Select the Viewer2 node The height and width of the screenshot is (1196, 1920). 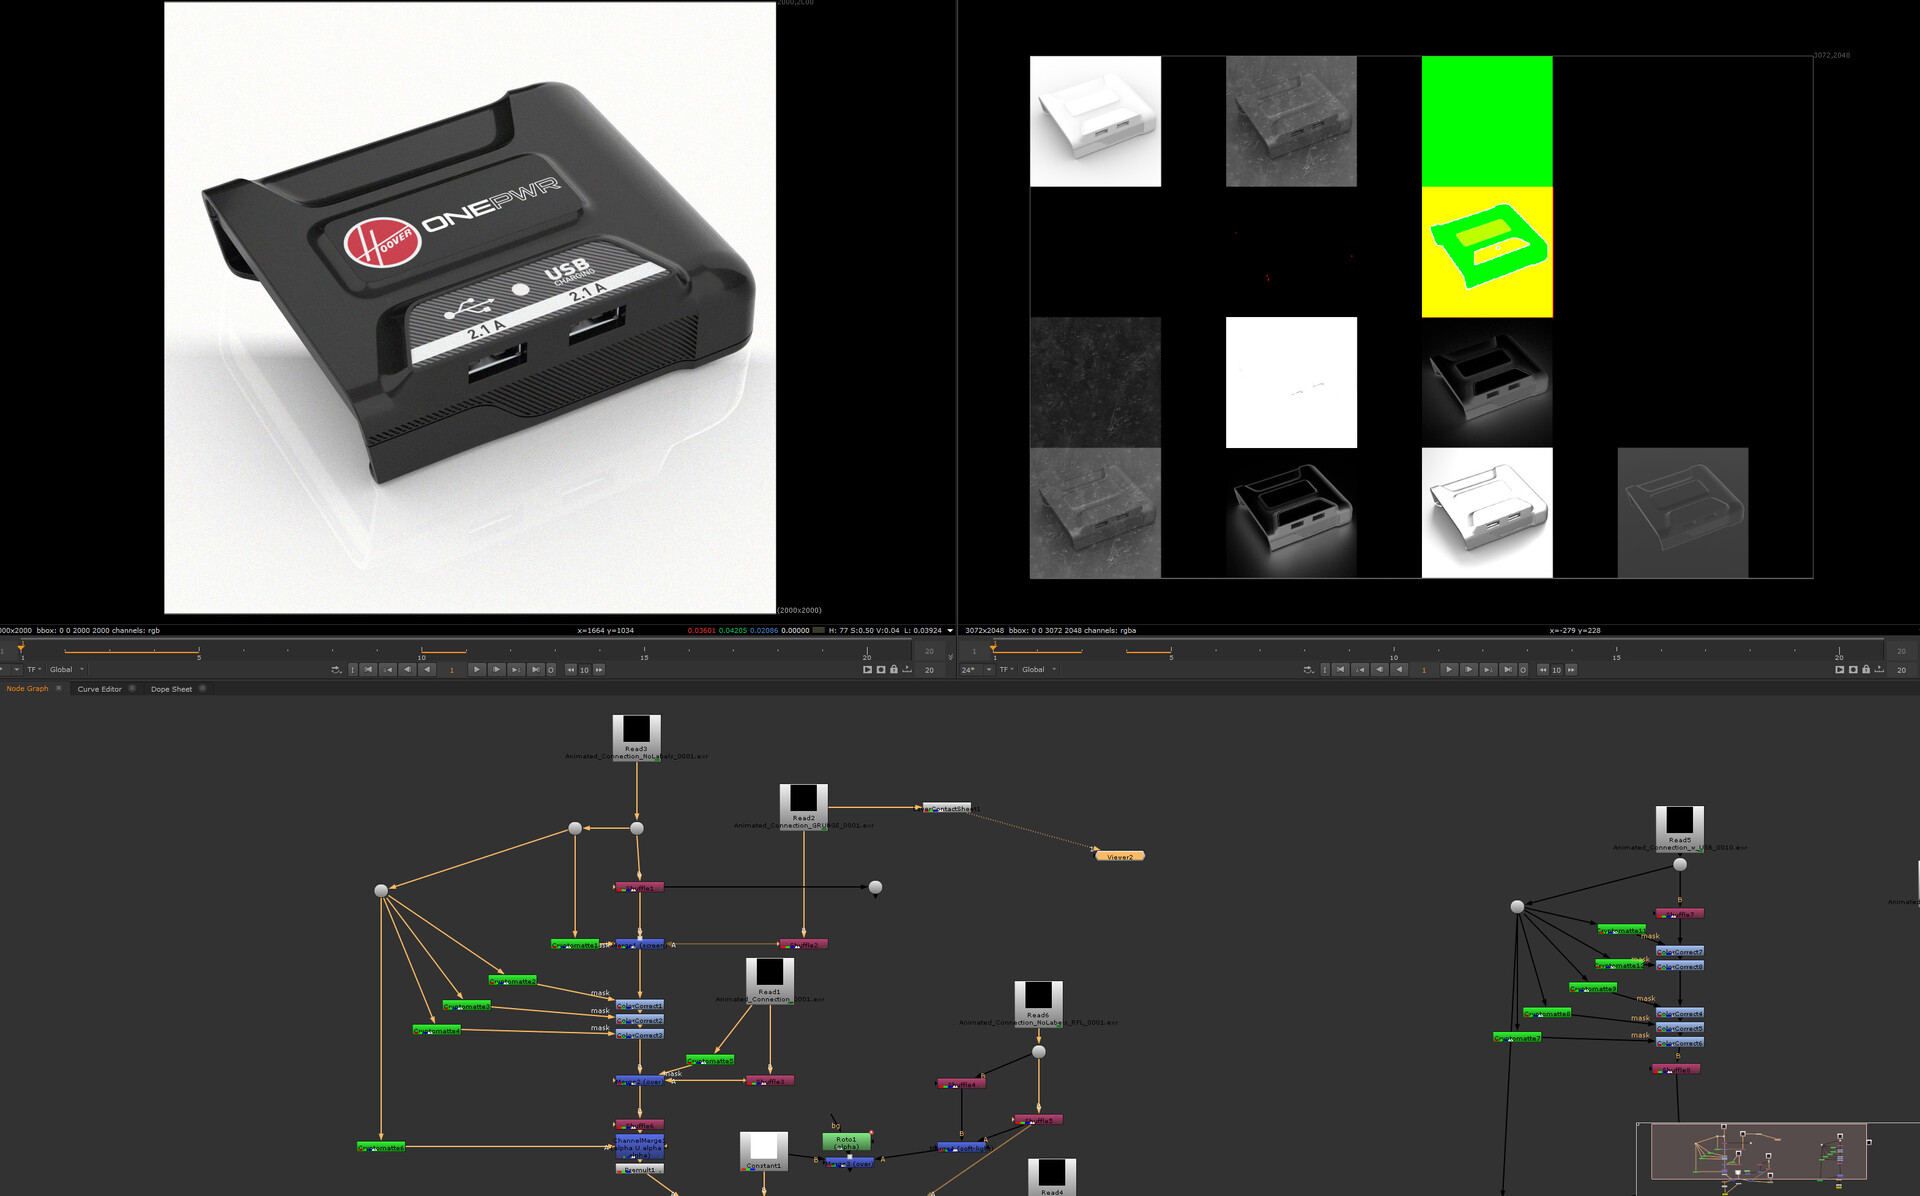point(1120,856)
